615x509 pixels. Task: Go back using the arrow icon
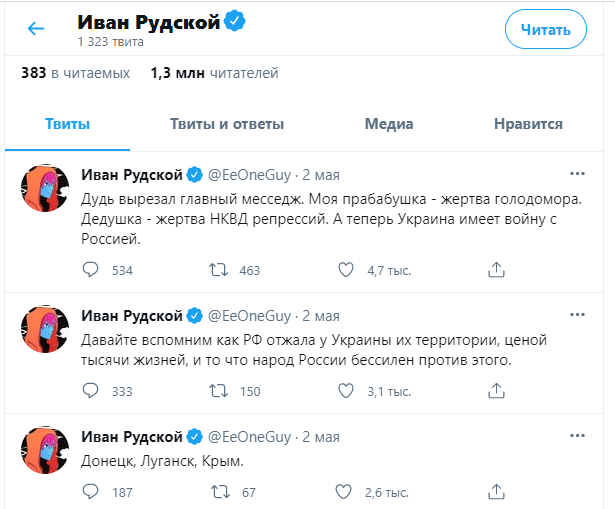pos(36,29)
